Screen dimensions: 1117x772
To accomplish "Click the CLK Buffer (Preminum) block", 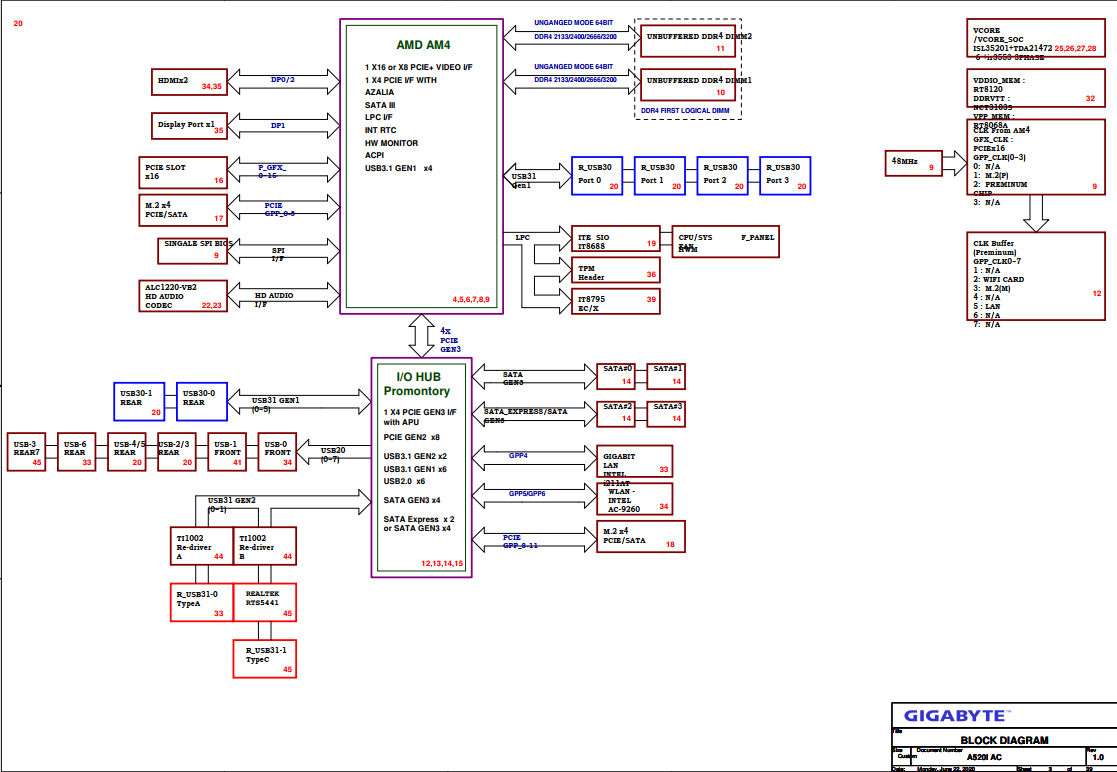I will (x=1035, y=276).
